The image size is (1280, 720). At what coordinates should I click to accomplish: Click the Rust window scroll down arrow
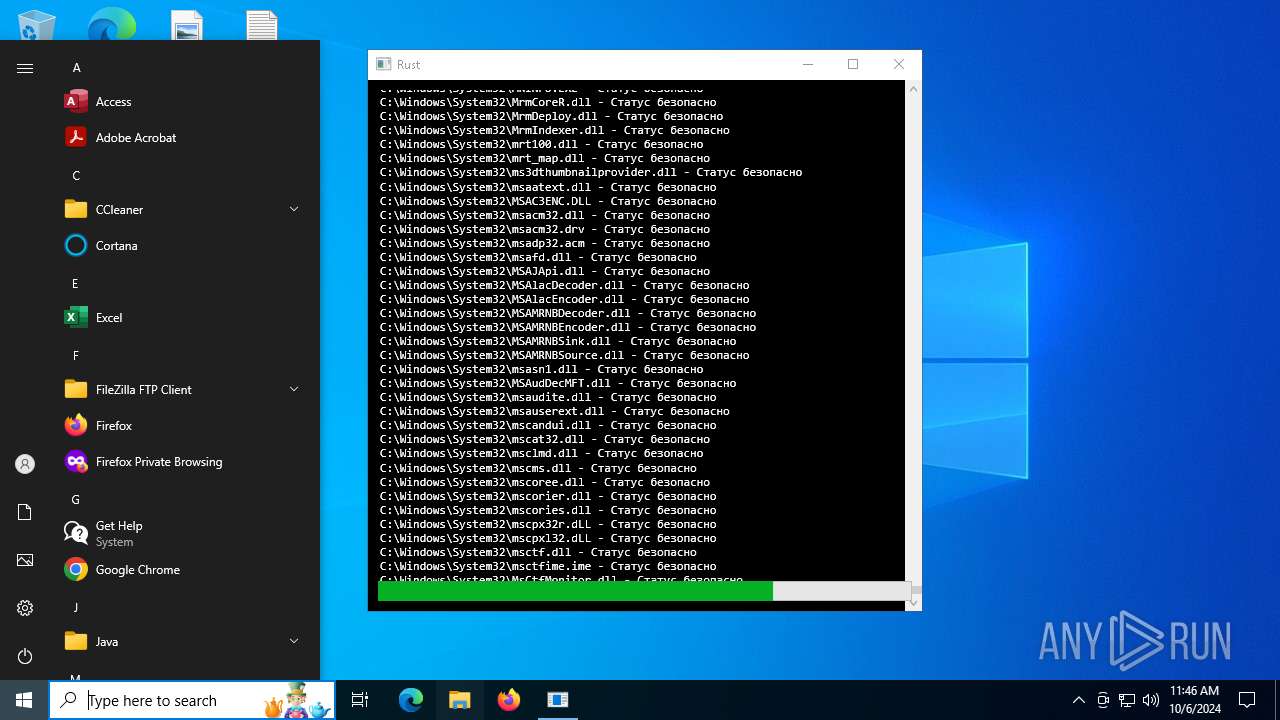pyautogui.click(x=913, y=602)
